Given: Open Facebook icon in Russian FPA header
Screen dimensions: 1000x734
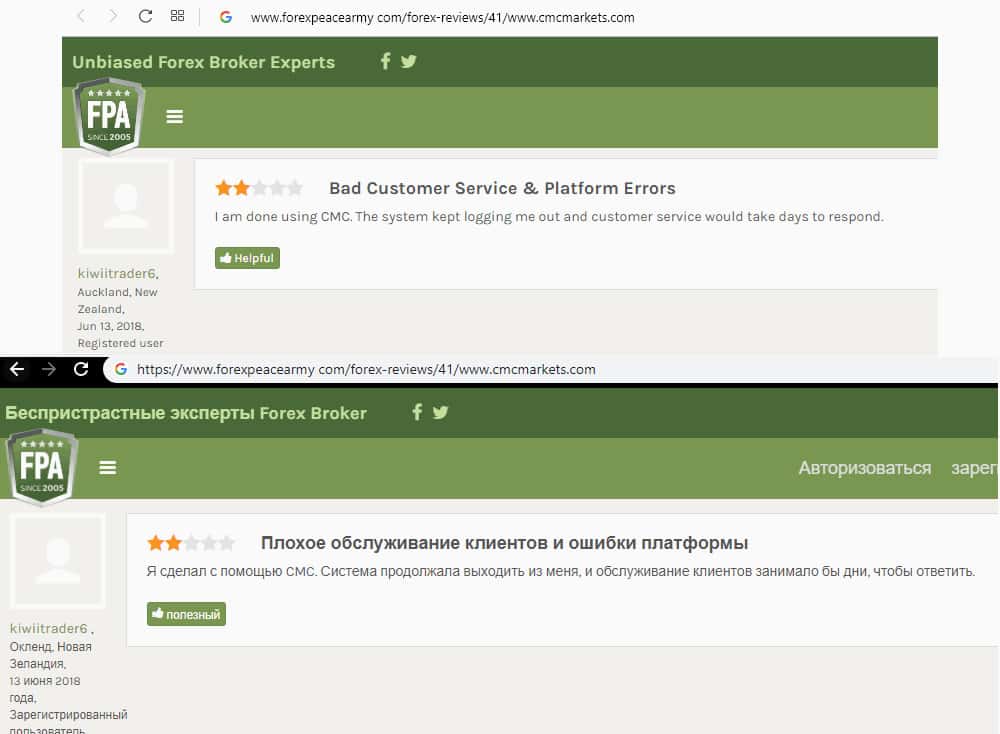Looking at the screenshot, I should click(417, 412).
